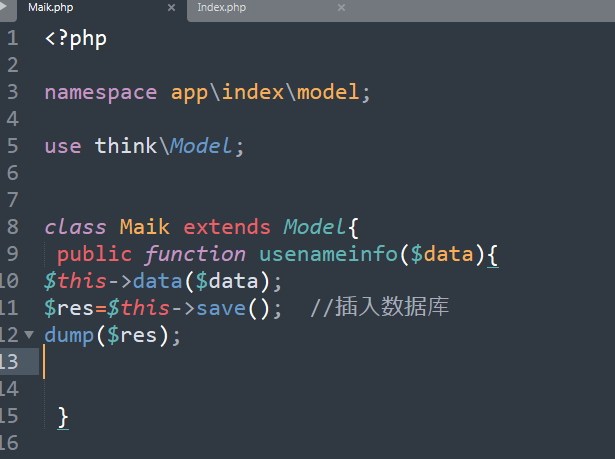Collapse the code fold arrow at line 12
Viewport: 615px width, 459px height.
pos(29,335)
